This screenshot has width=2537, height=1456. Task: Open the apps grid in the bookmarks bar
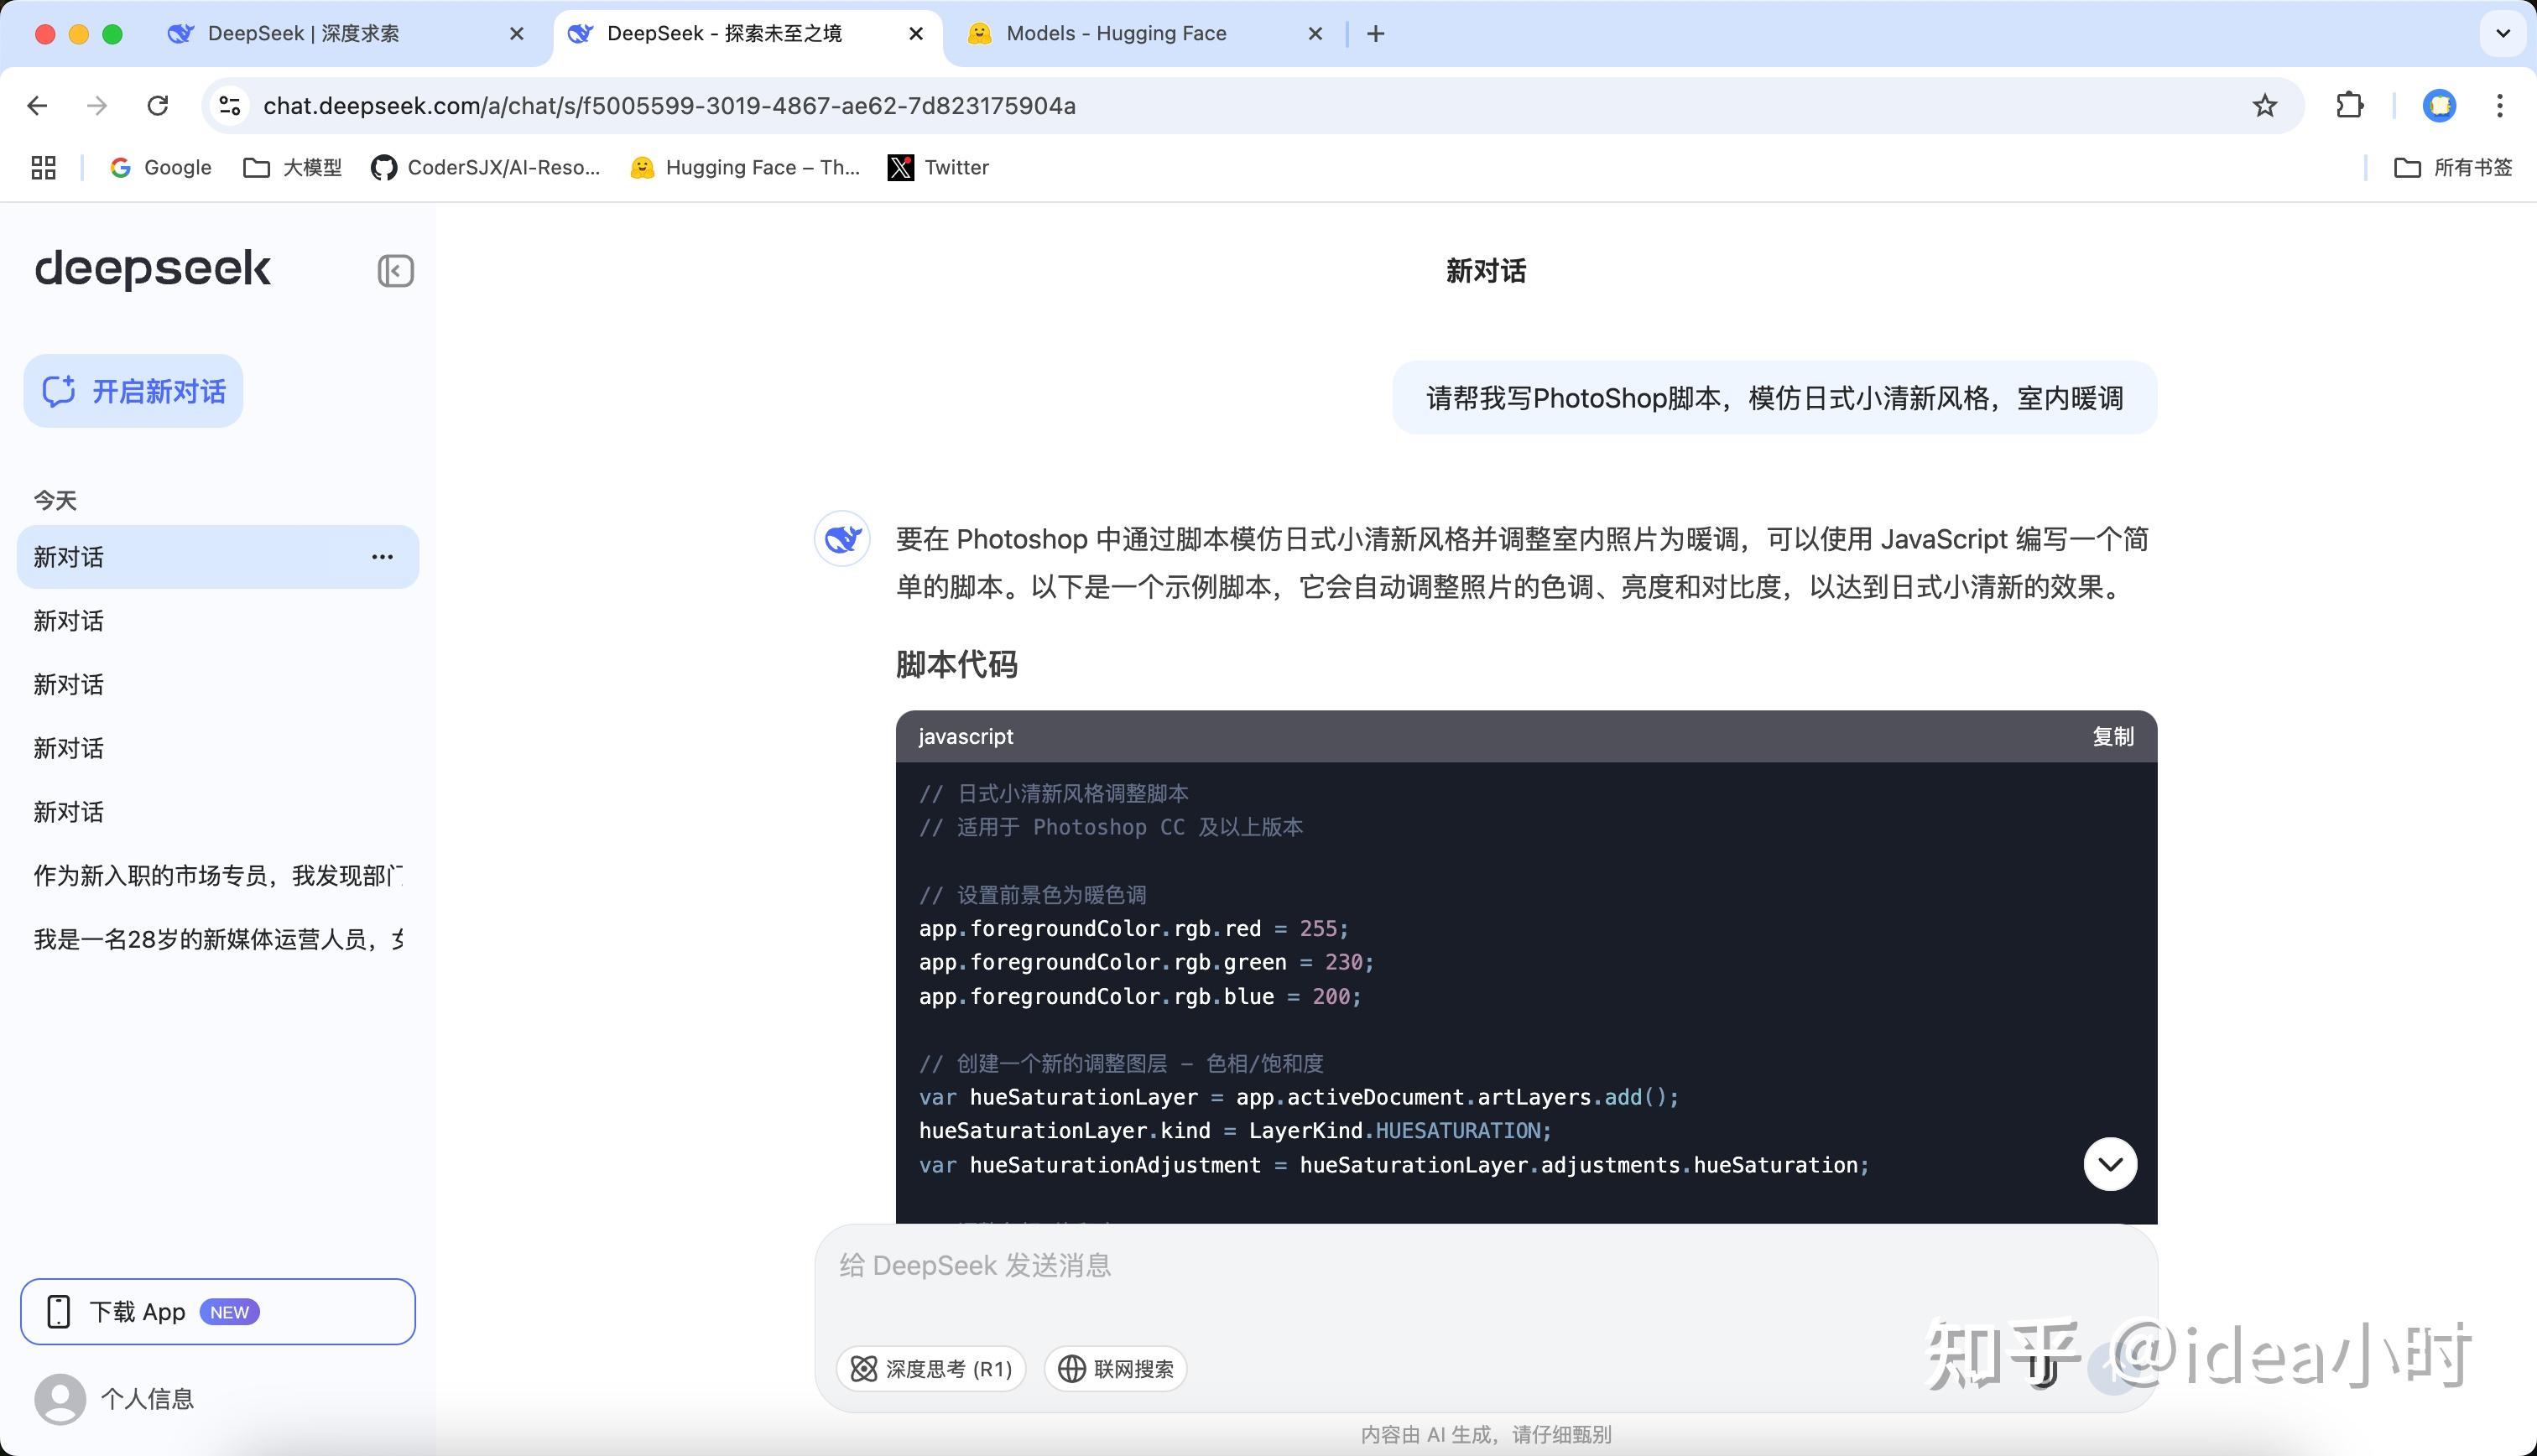[43, 168]
